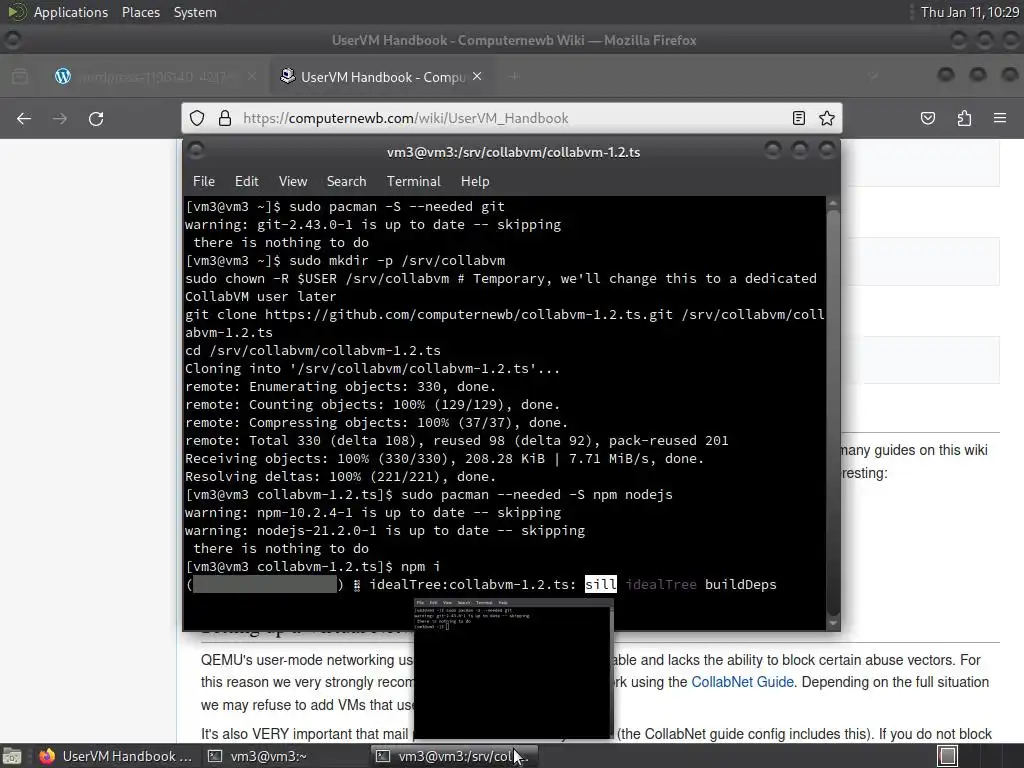This screenshot has height=768, width=1024.
Task: Open the terminal Search menu
Action: pos(346,181)
